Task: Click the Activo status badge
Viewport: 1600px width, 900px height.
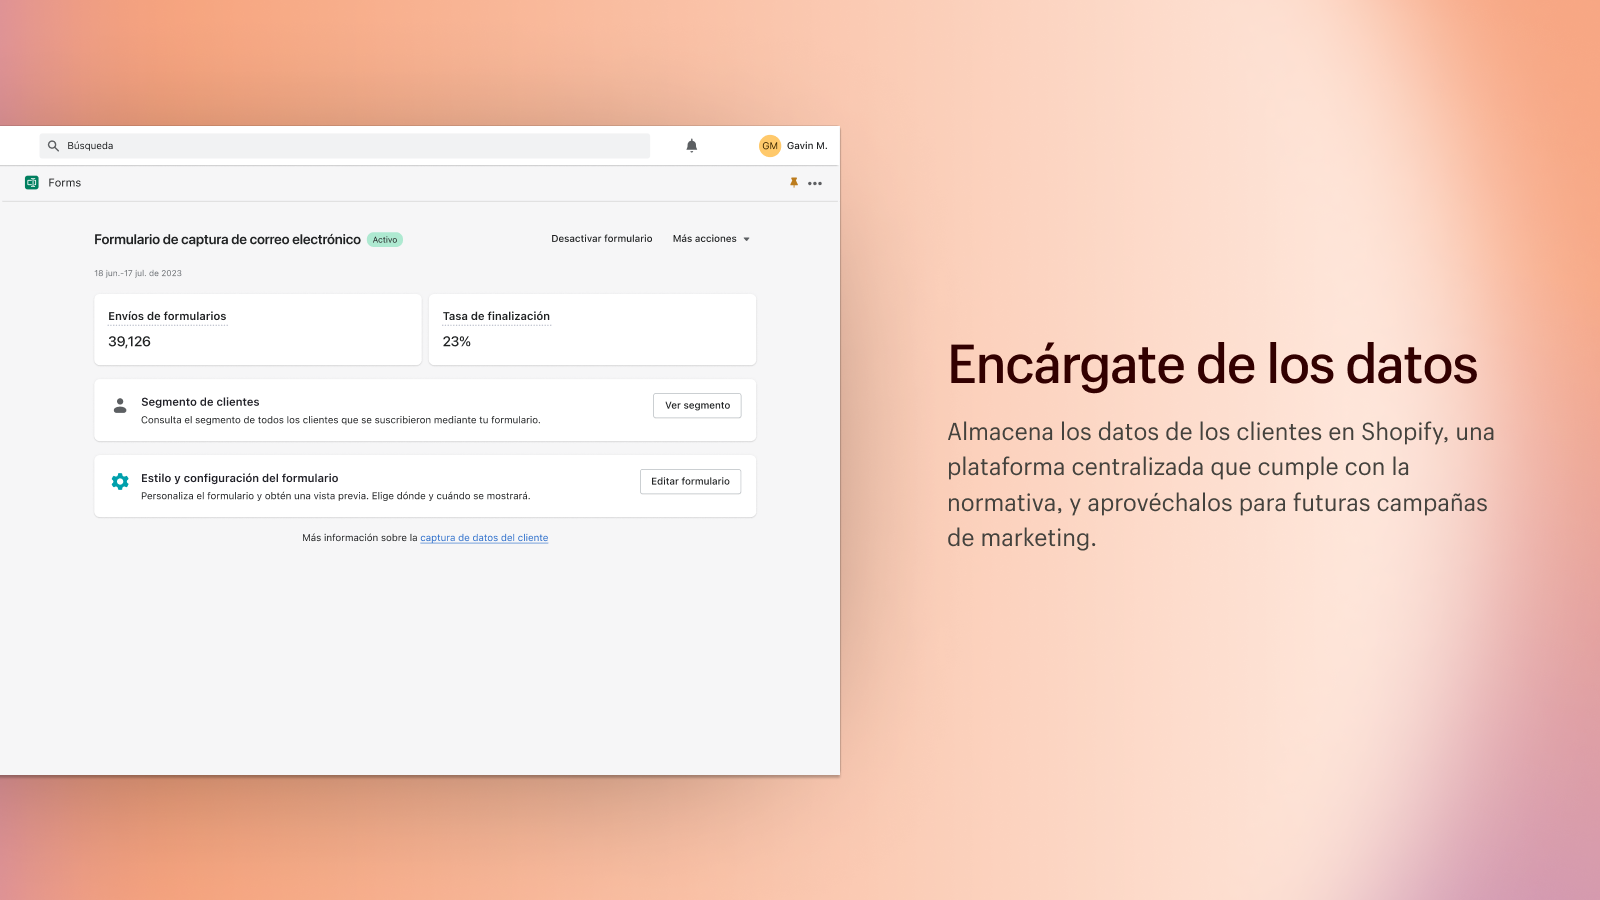Action: (x=385, y=240)
